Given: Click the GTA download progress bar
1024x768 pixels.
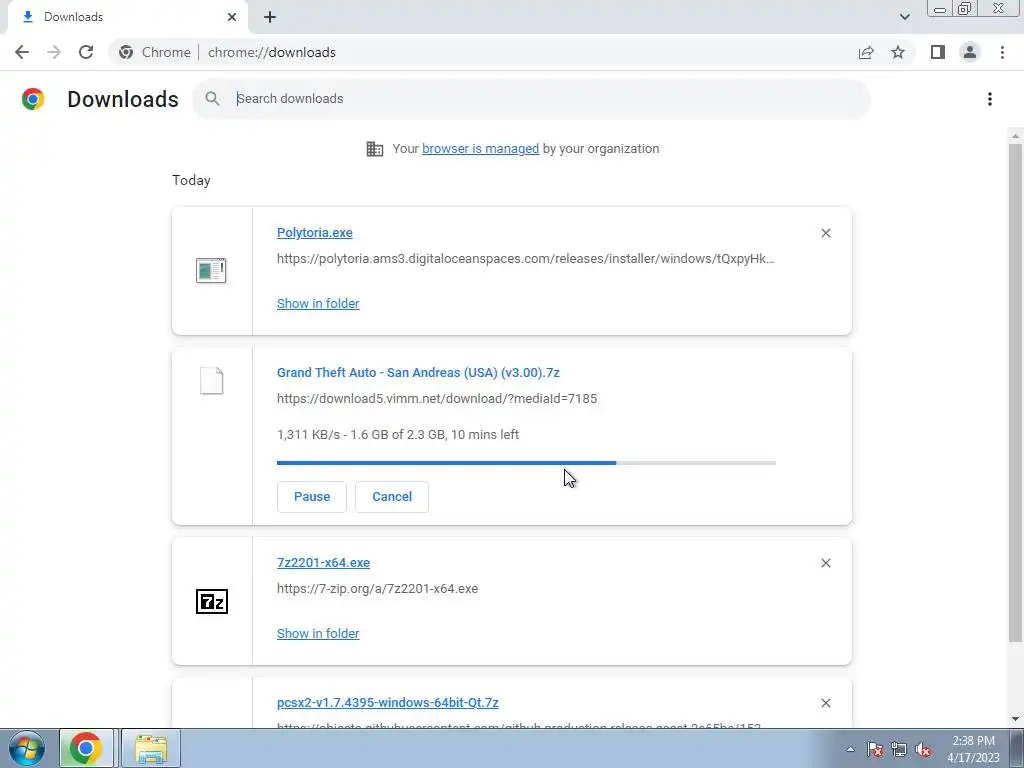Looking at the screenshot, I should pyautogui.click(x=526, y=463).
